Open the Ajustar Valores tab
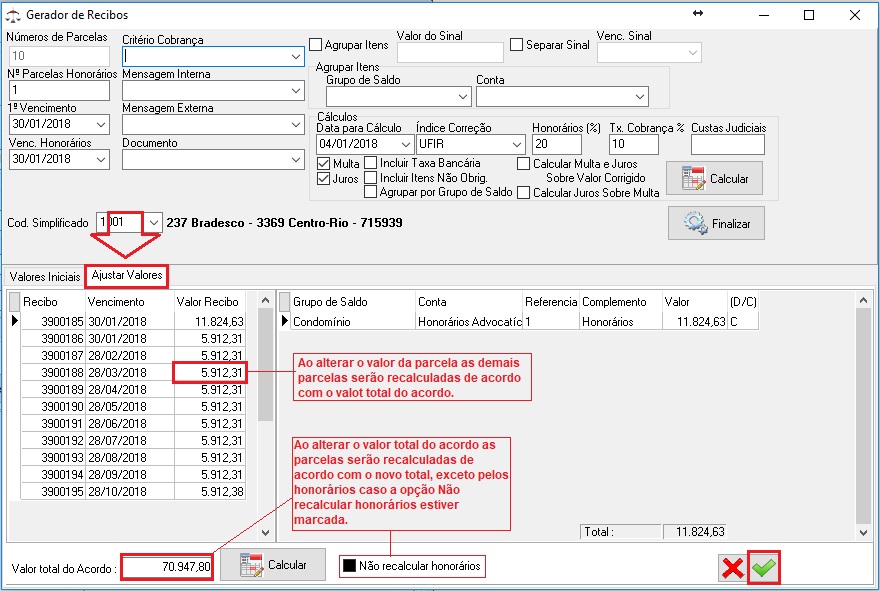The height and width of the screenshot is (591, 880). click(126, 275)
